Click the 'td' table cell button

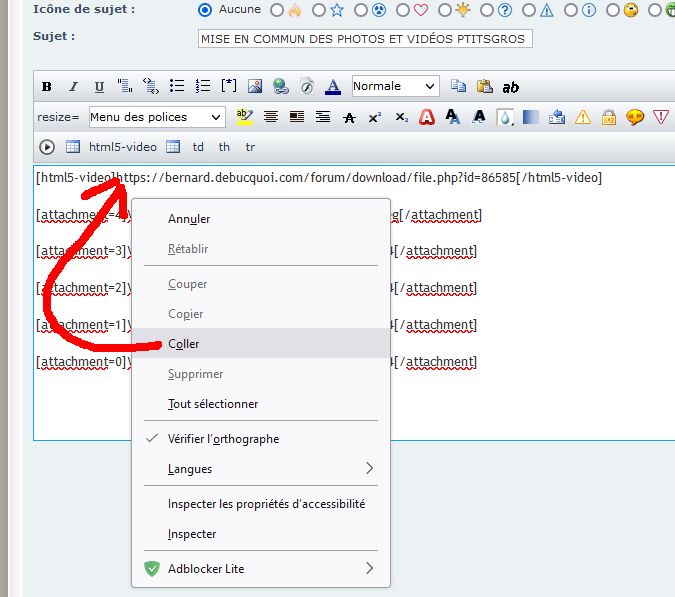click(198, 147)
